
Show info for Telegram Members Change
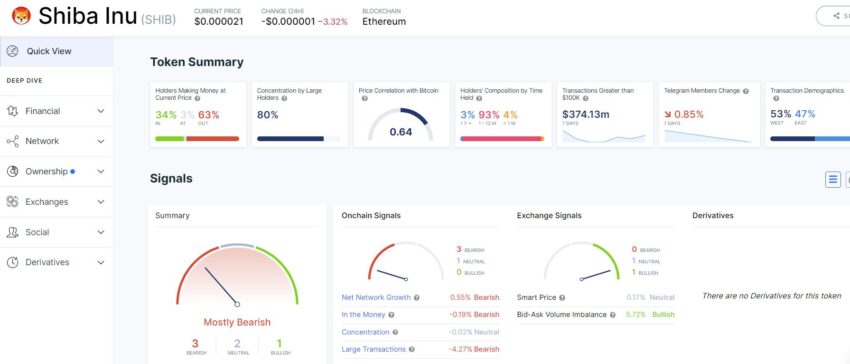746,91
